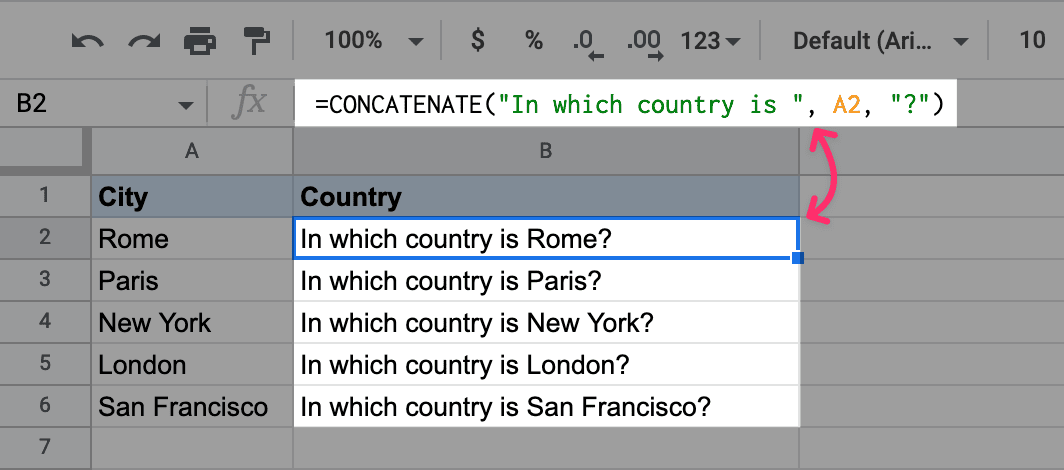Decrease decimal places icon
This screenshot has width=1064, height=470.
[x=588, y=44]
